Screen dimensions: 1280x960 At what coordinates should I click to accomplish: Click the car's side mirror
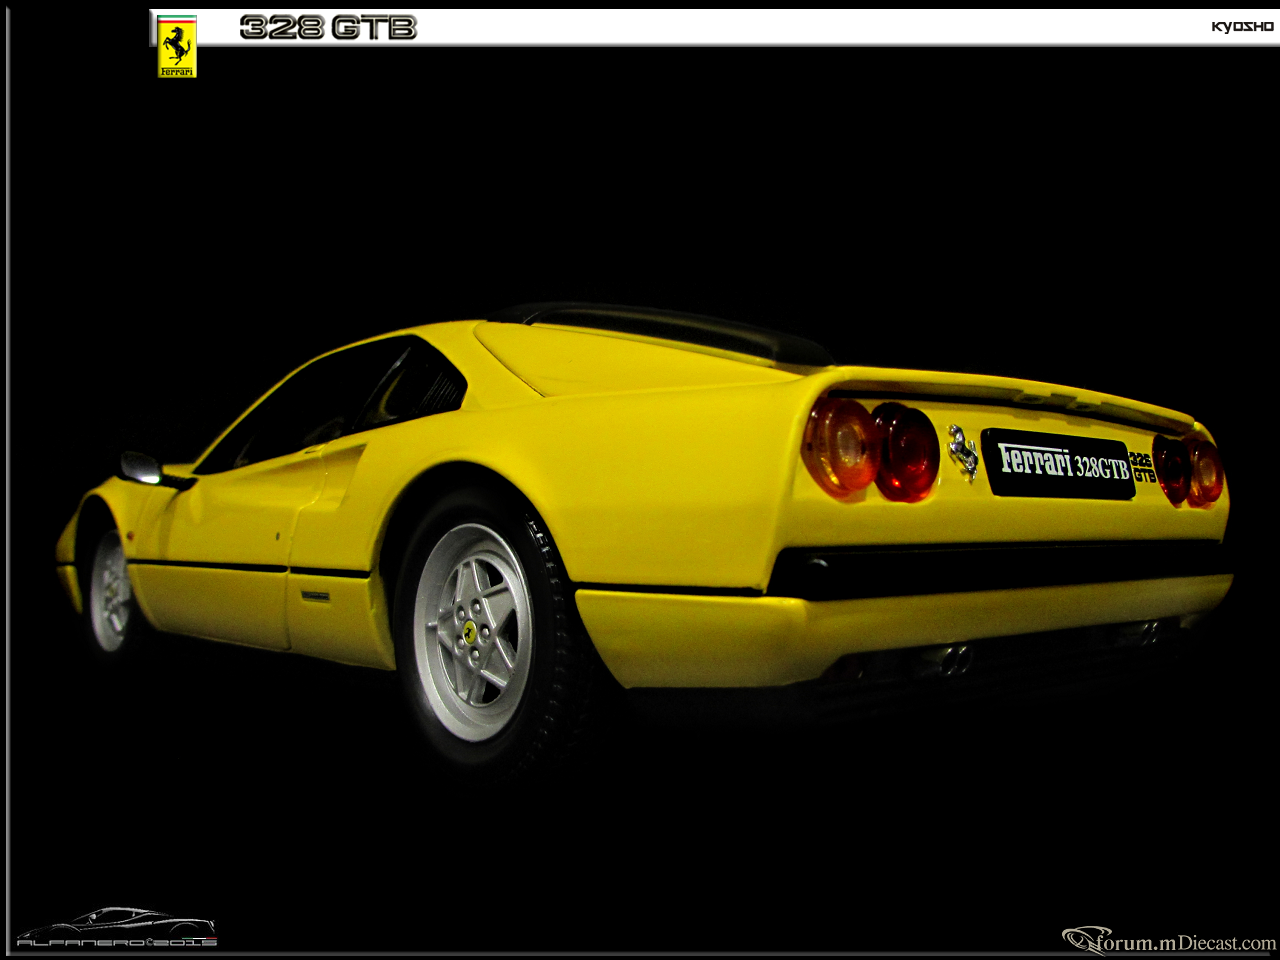tap(141, 467)
